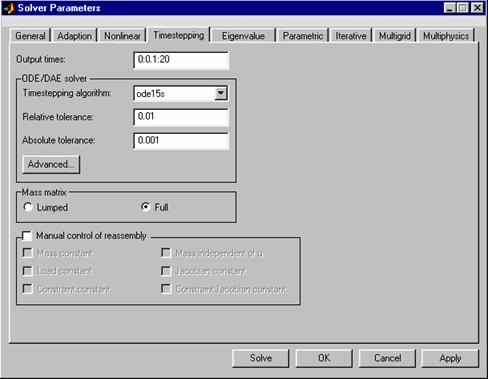Image resolution: width=488 pixels, height=379 pixels.
Task: Switch to the Eigenvalue tab
Action: [x=243, y=36]
